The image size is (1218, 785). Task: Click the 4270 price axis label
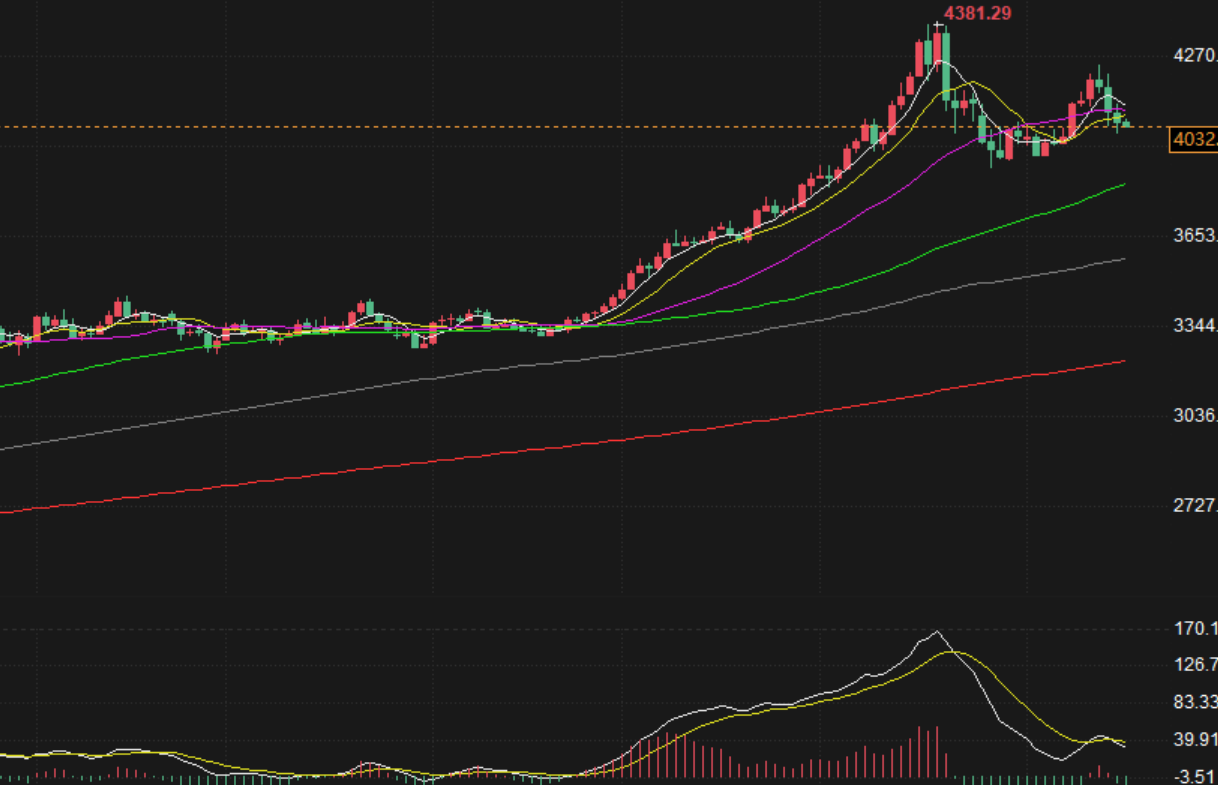pyautogui.click(x=1196, y=57)
